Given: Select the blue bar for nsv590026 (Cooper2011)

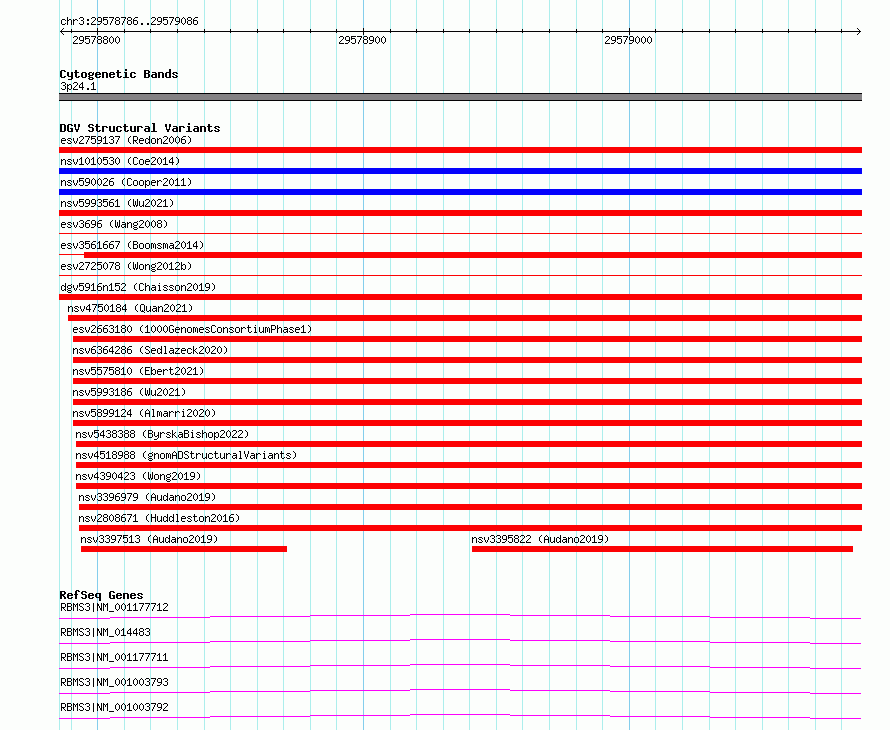Looking at the screenshot, I should click(460, 192).
